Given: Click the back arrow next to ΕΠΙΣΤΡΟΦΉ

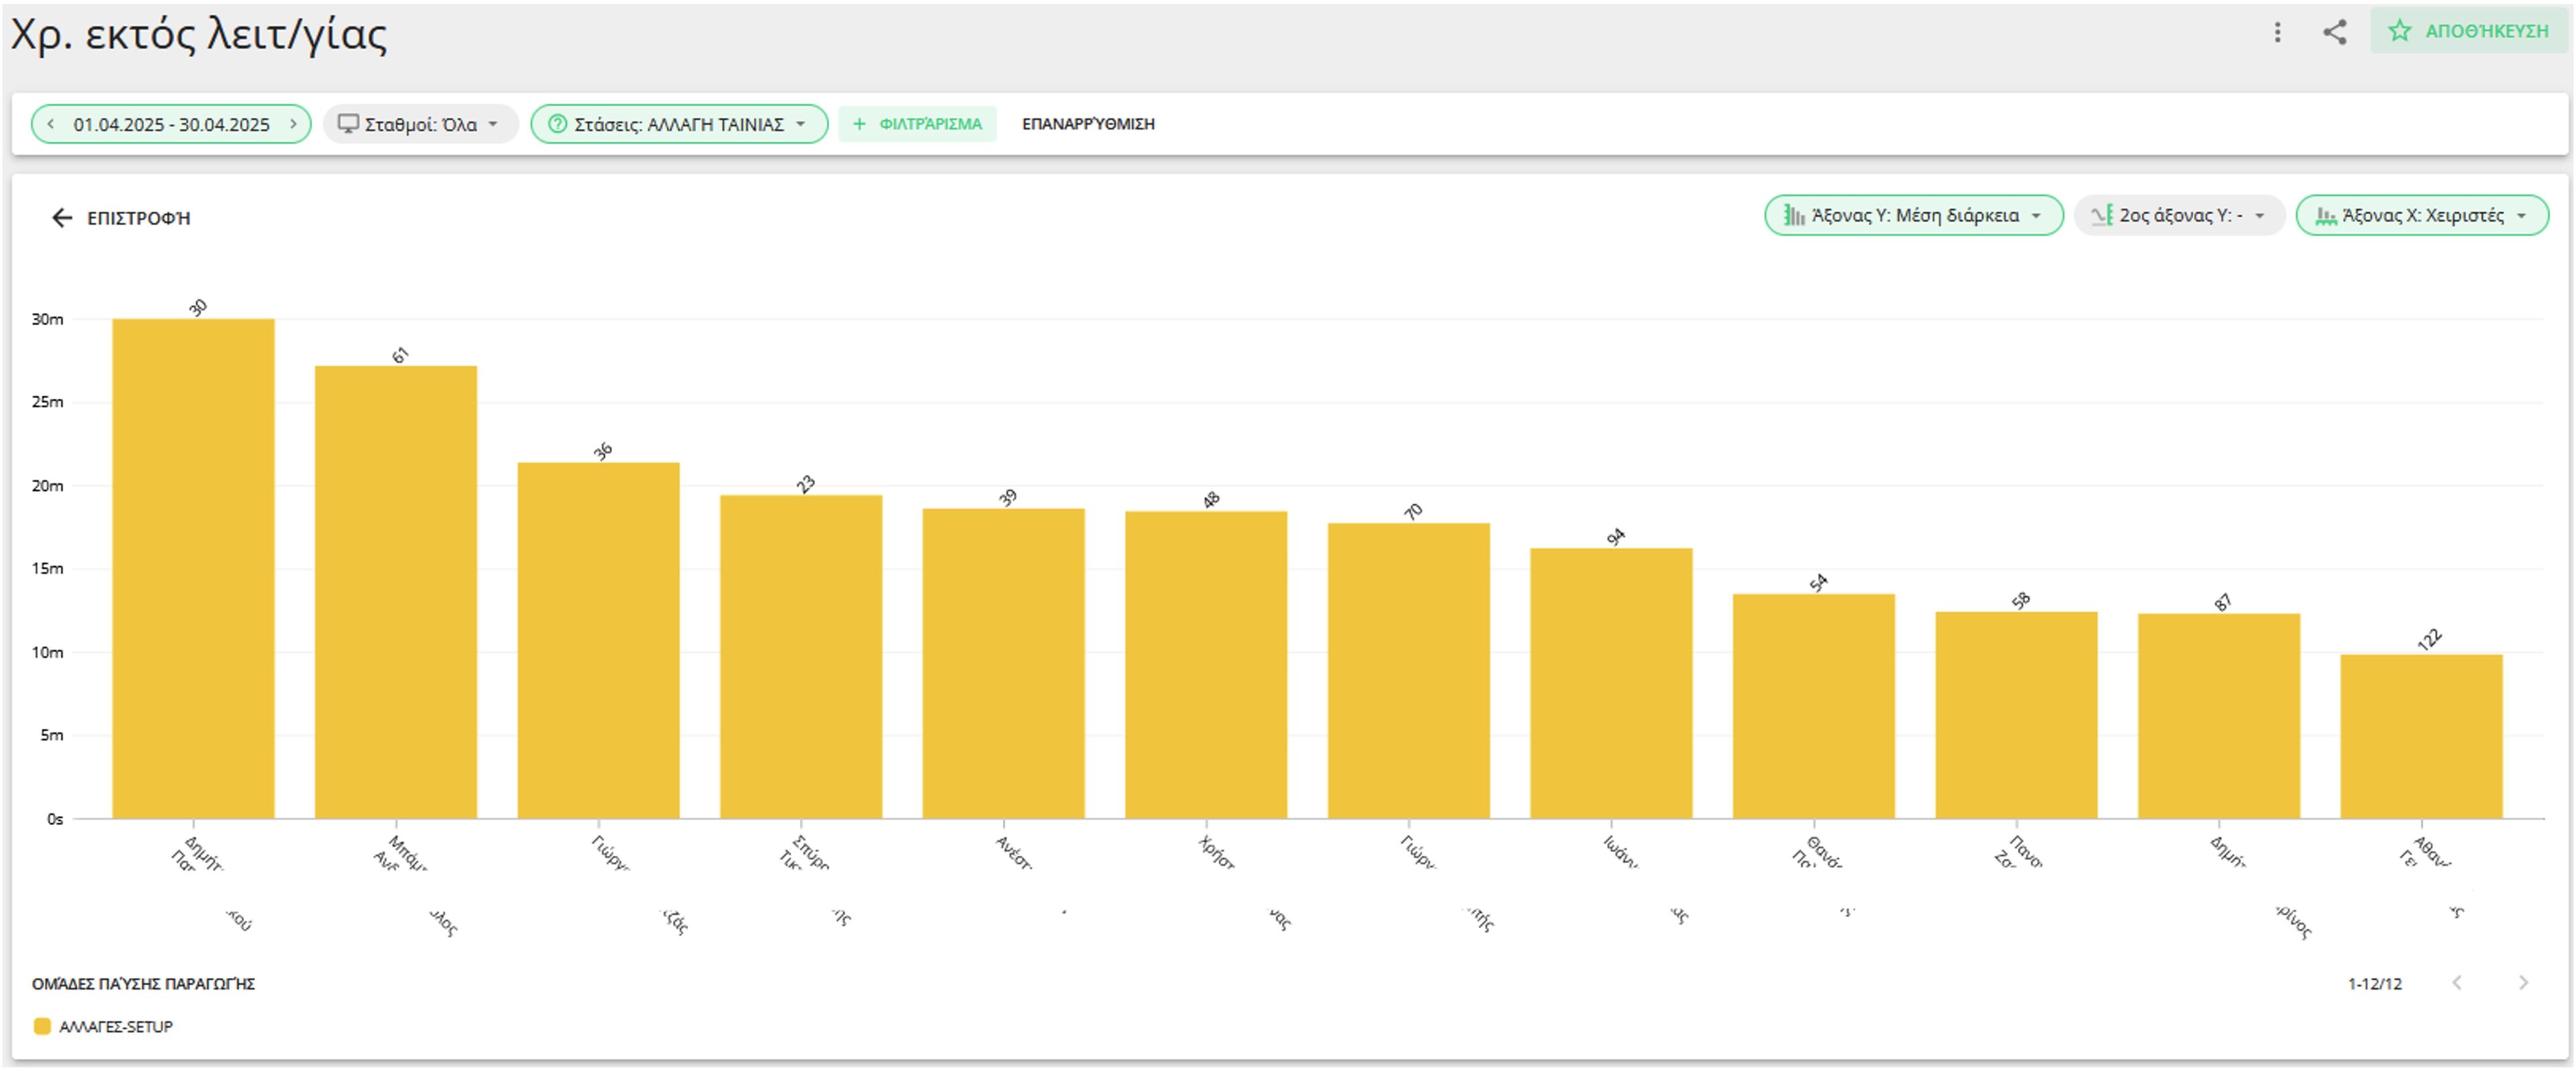Looking at the screenshot, I should pos(62,216).
